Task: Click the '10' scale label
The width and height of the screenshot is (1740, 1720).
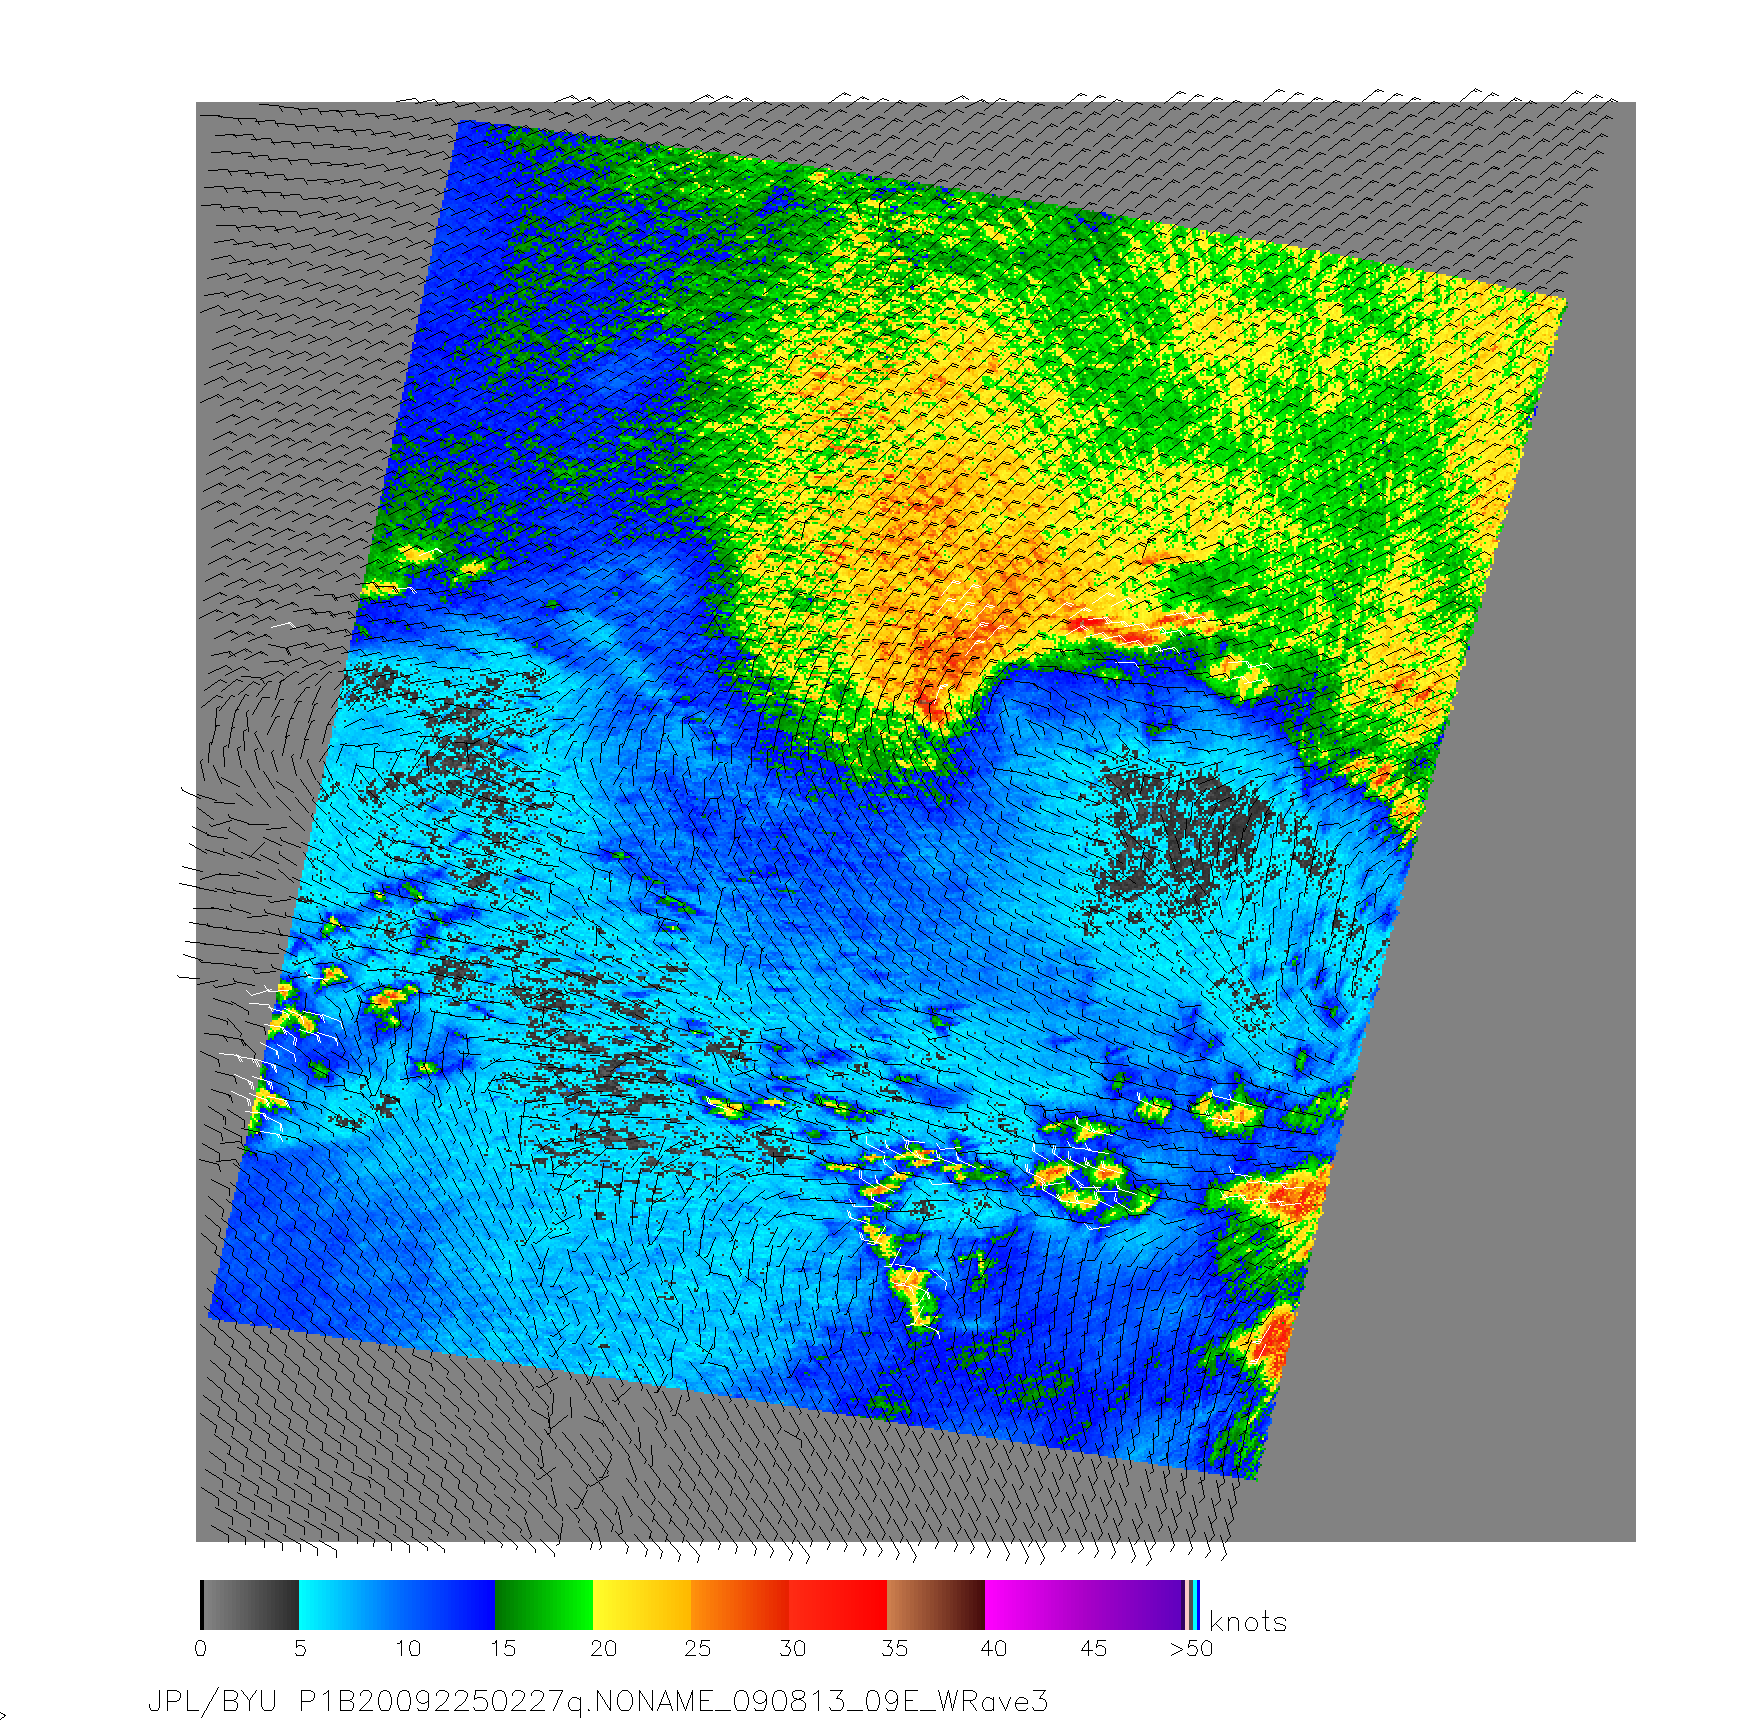Action: click(x=408, y=1648)
